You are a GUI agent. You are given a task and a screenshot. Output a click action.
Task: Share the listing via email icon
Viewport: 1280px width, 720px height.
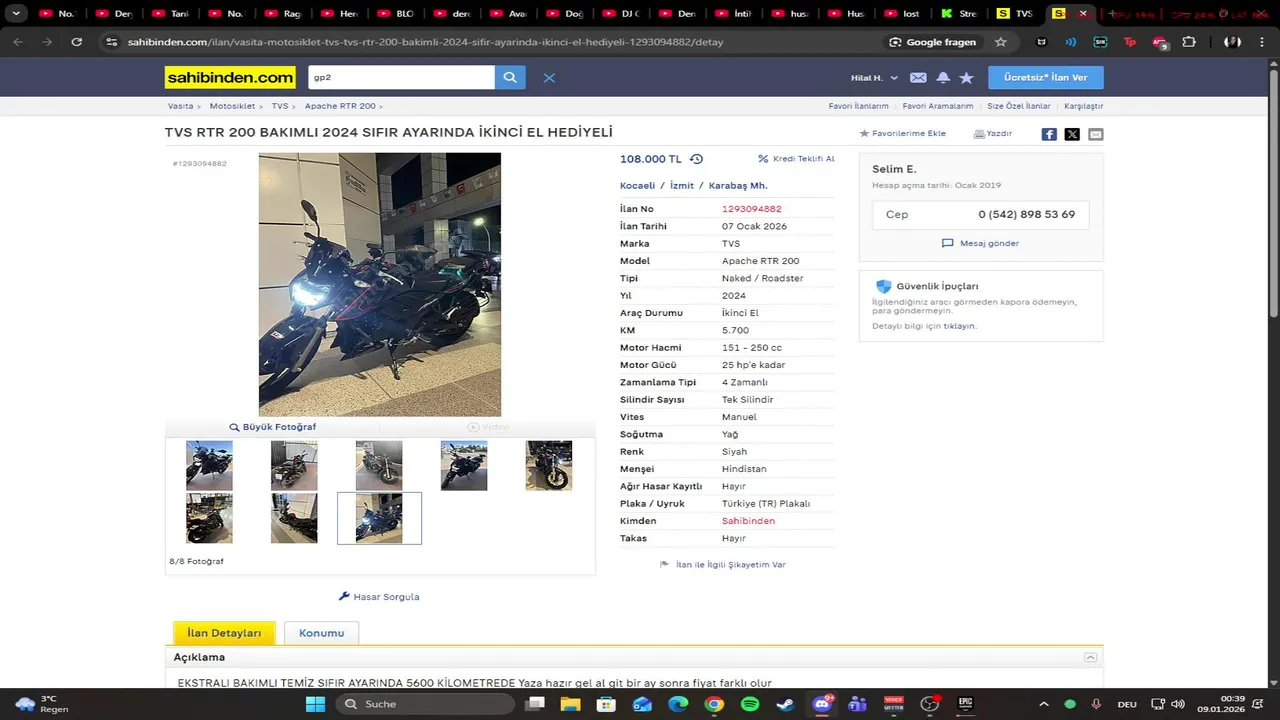(1096, 134)
